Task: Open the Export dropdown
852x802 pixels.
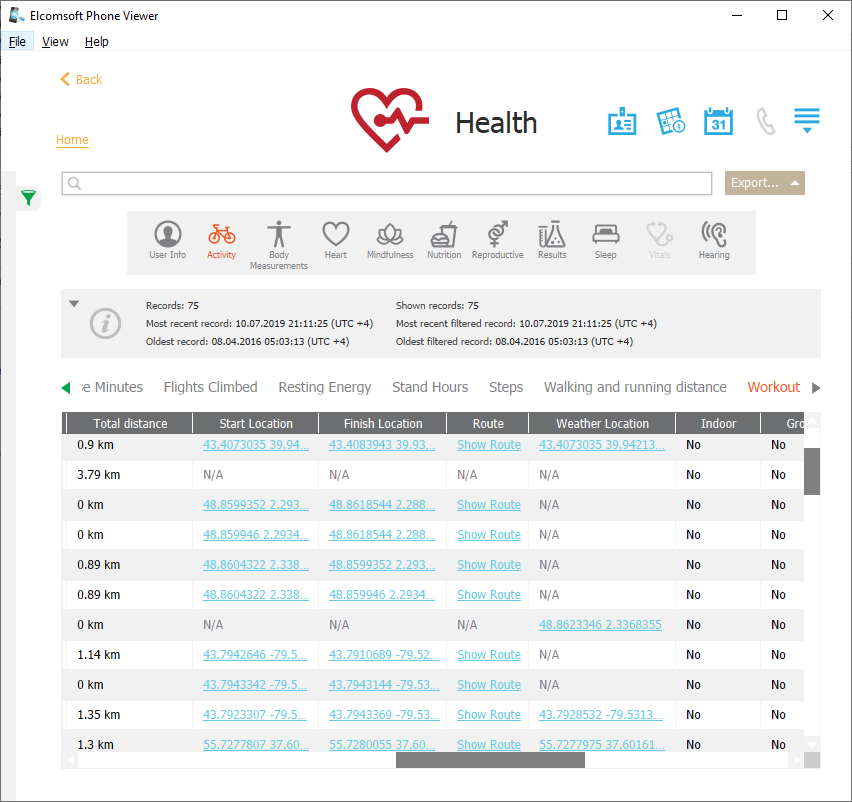Action: [765, 183]
